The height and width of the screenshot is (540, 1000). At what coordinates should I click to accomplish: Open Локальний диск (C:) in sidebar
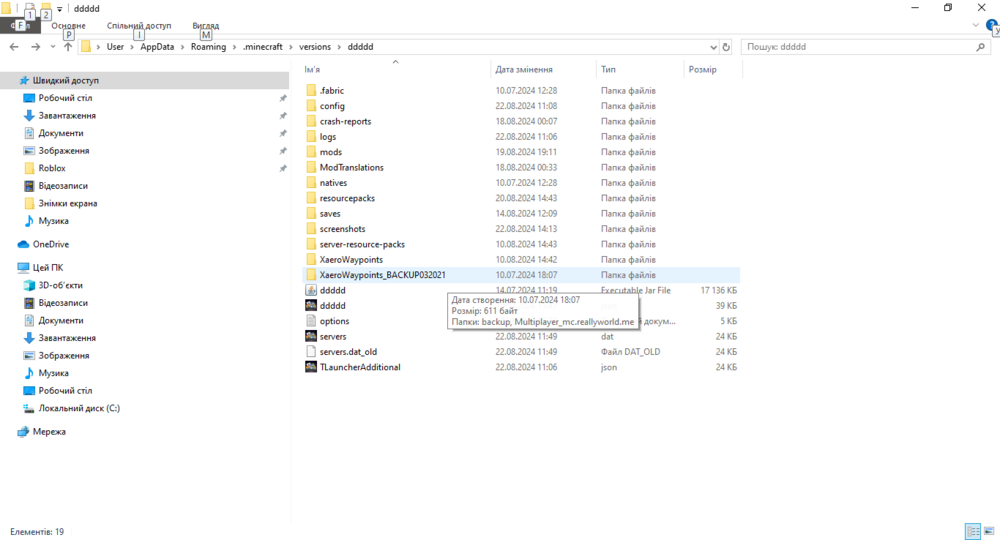point(79,408)
